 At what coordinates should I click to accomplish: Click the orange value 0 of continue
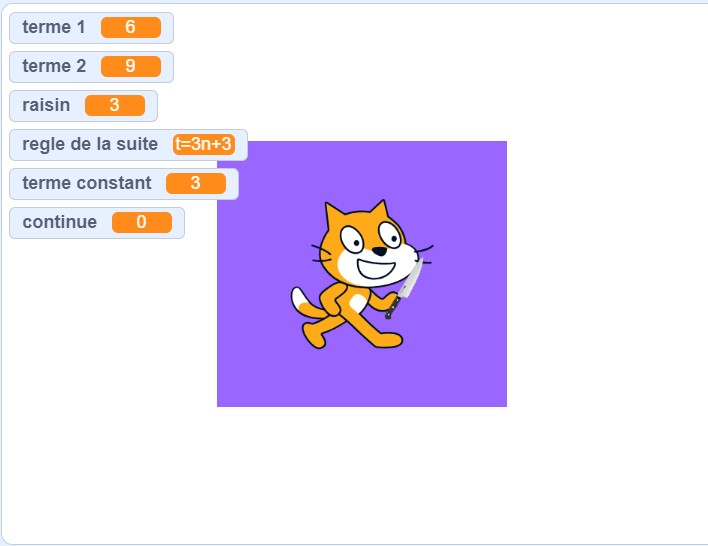point(142,222)
